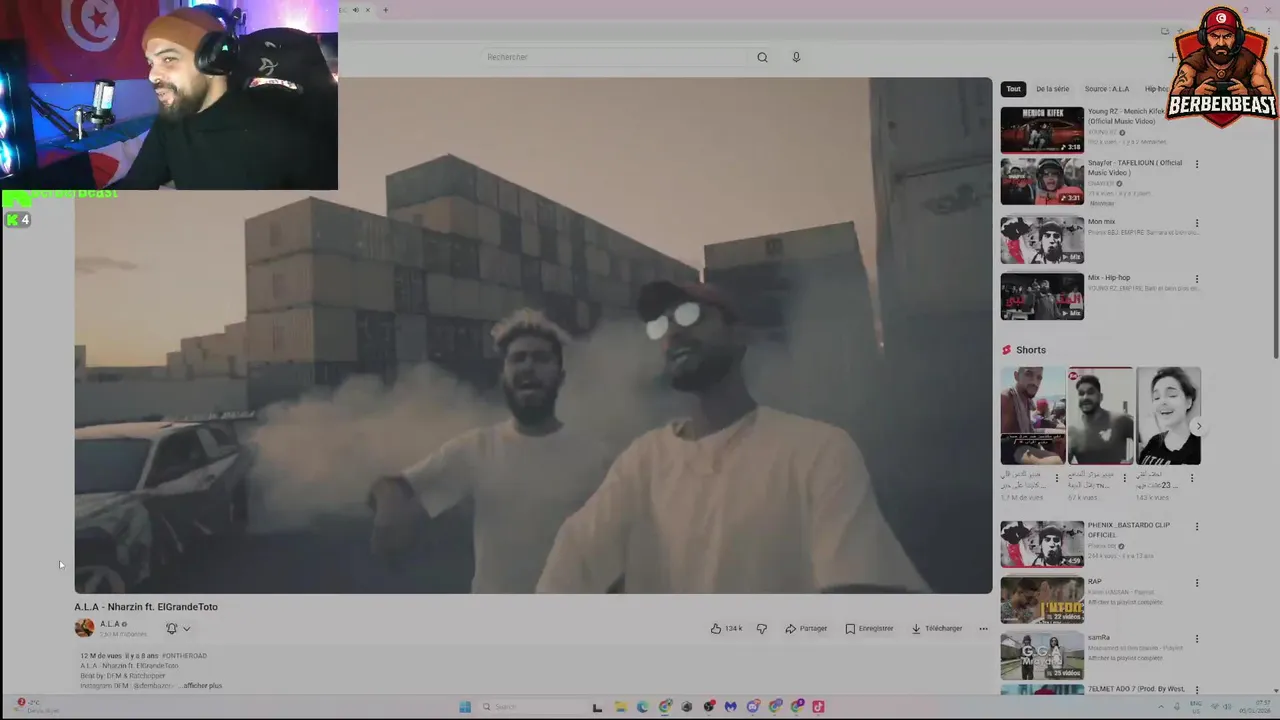The height and width of the screenshot is (720, 1280).
Task: Activate voice search microphone icon
Action: [x=796, y=57]
